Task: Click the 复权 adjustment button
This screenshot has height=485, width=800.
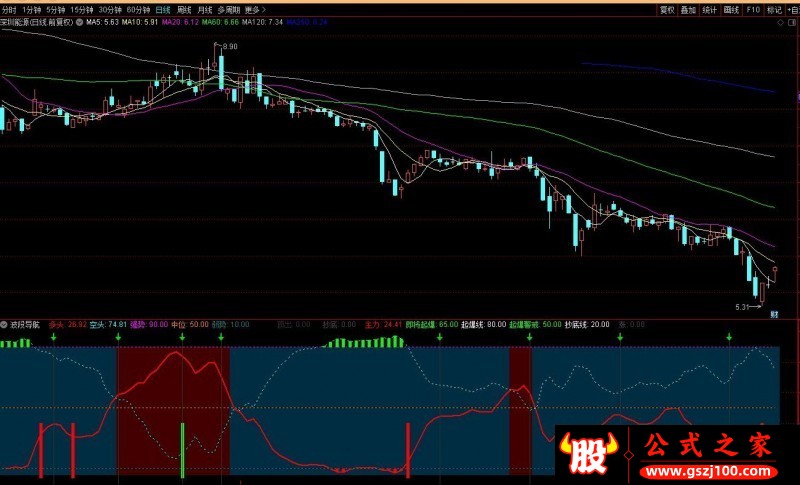Action: click(667, 10)
